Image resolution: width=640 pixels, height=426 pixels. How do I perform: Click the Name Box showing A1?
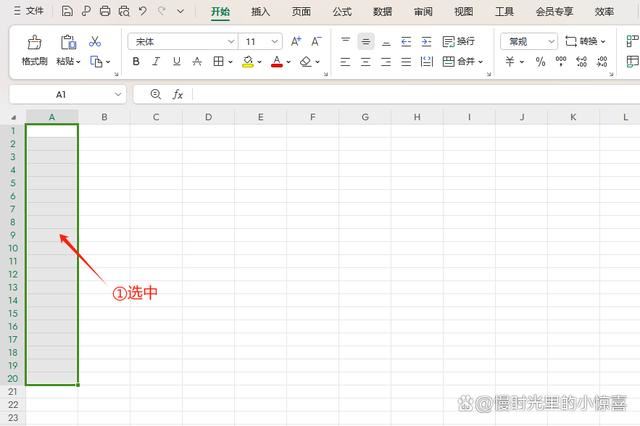[x=68, y=95]
